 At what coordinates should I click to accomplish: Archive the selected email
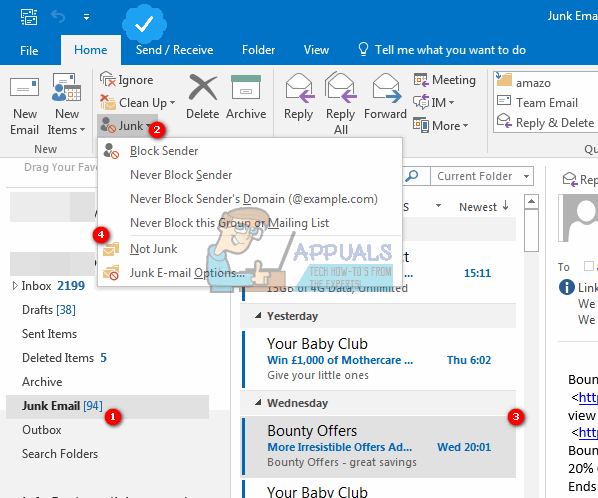[246, 98]
